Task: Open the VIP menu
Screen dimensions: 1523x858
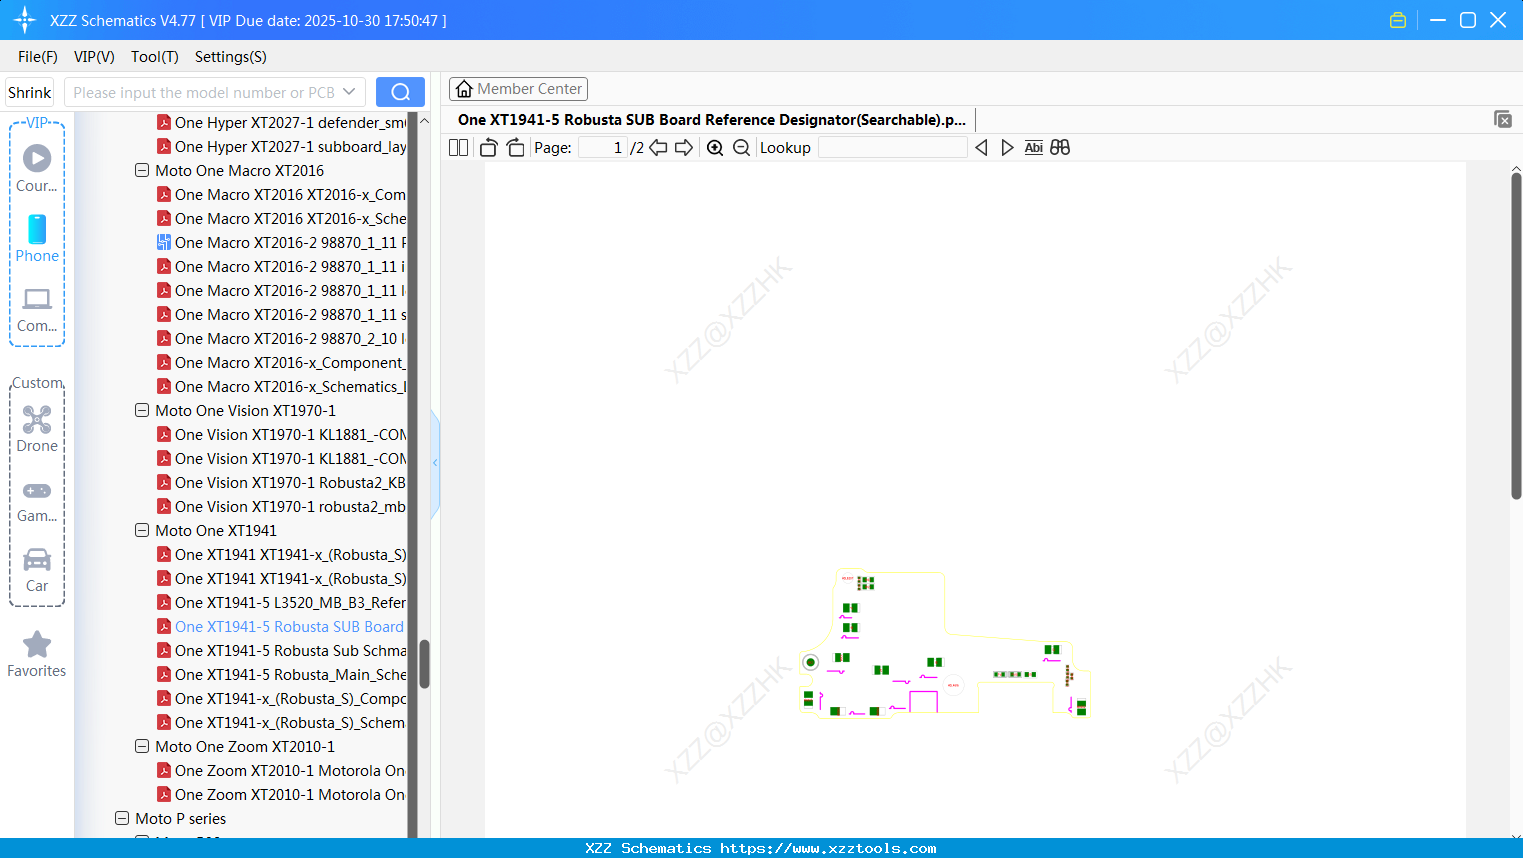Action: click(x=94, y=57)
